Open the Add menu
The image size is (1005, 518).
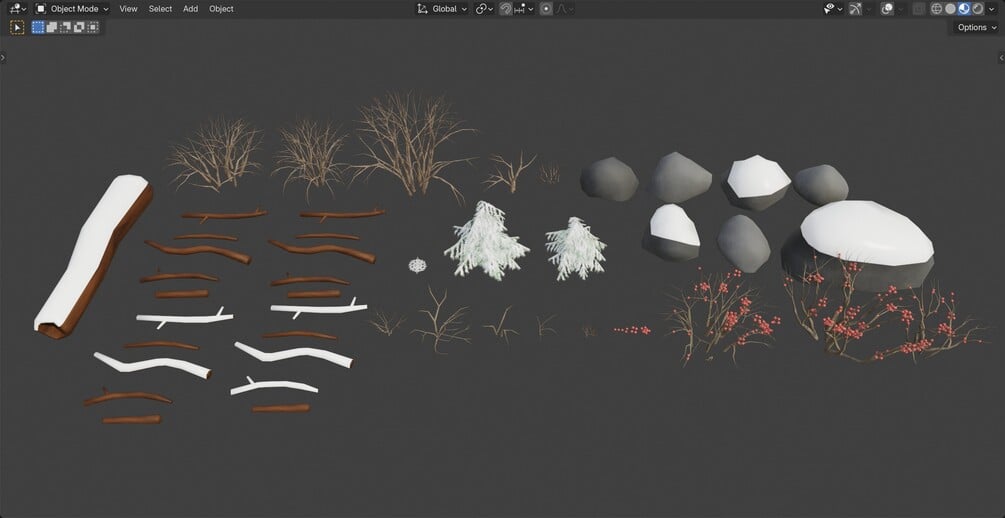pos(190,9)
